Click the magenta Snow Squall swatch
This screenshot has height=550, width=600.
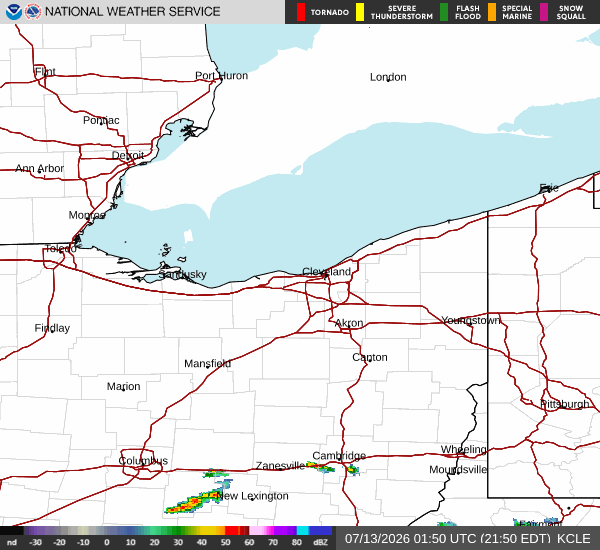[544, 12]
